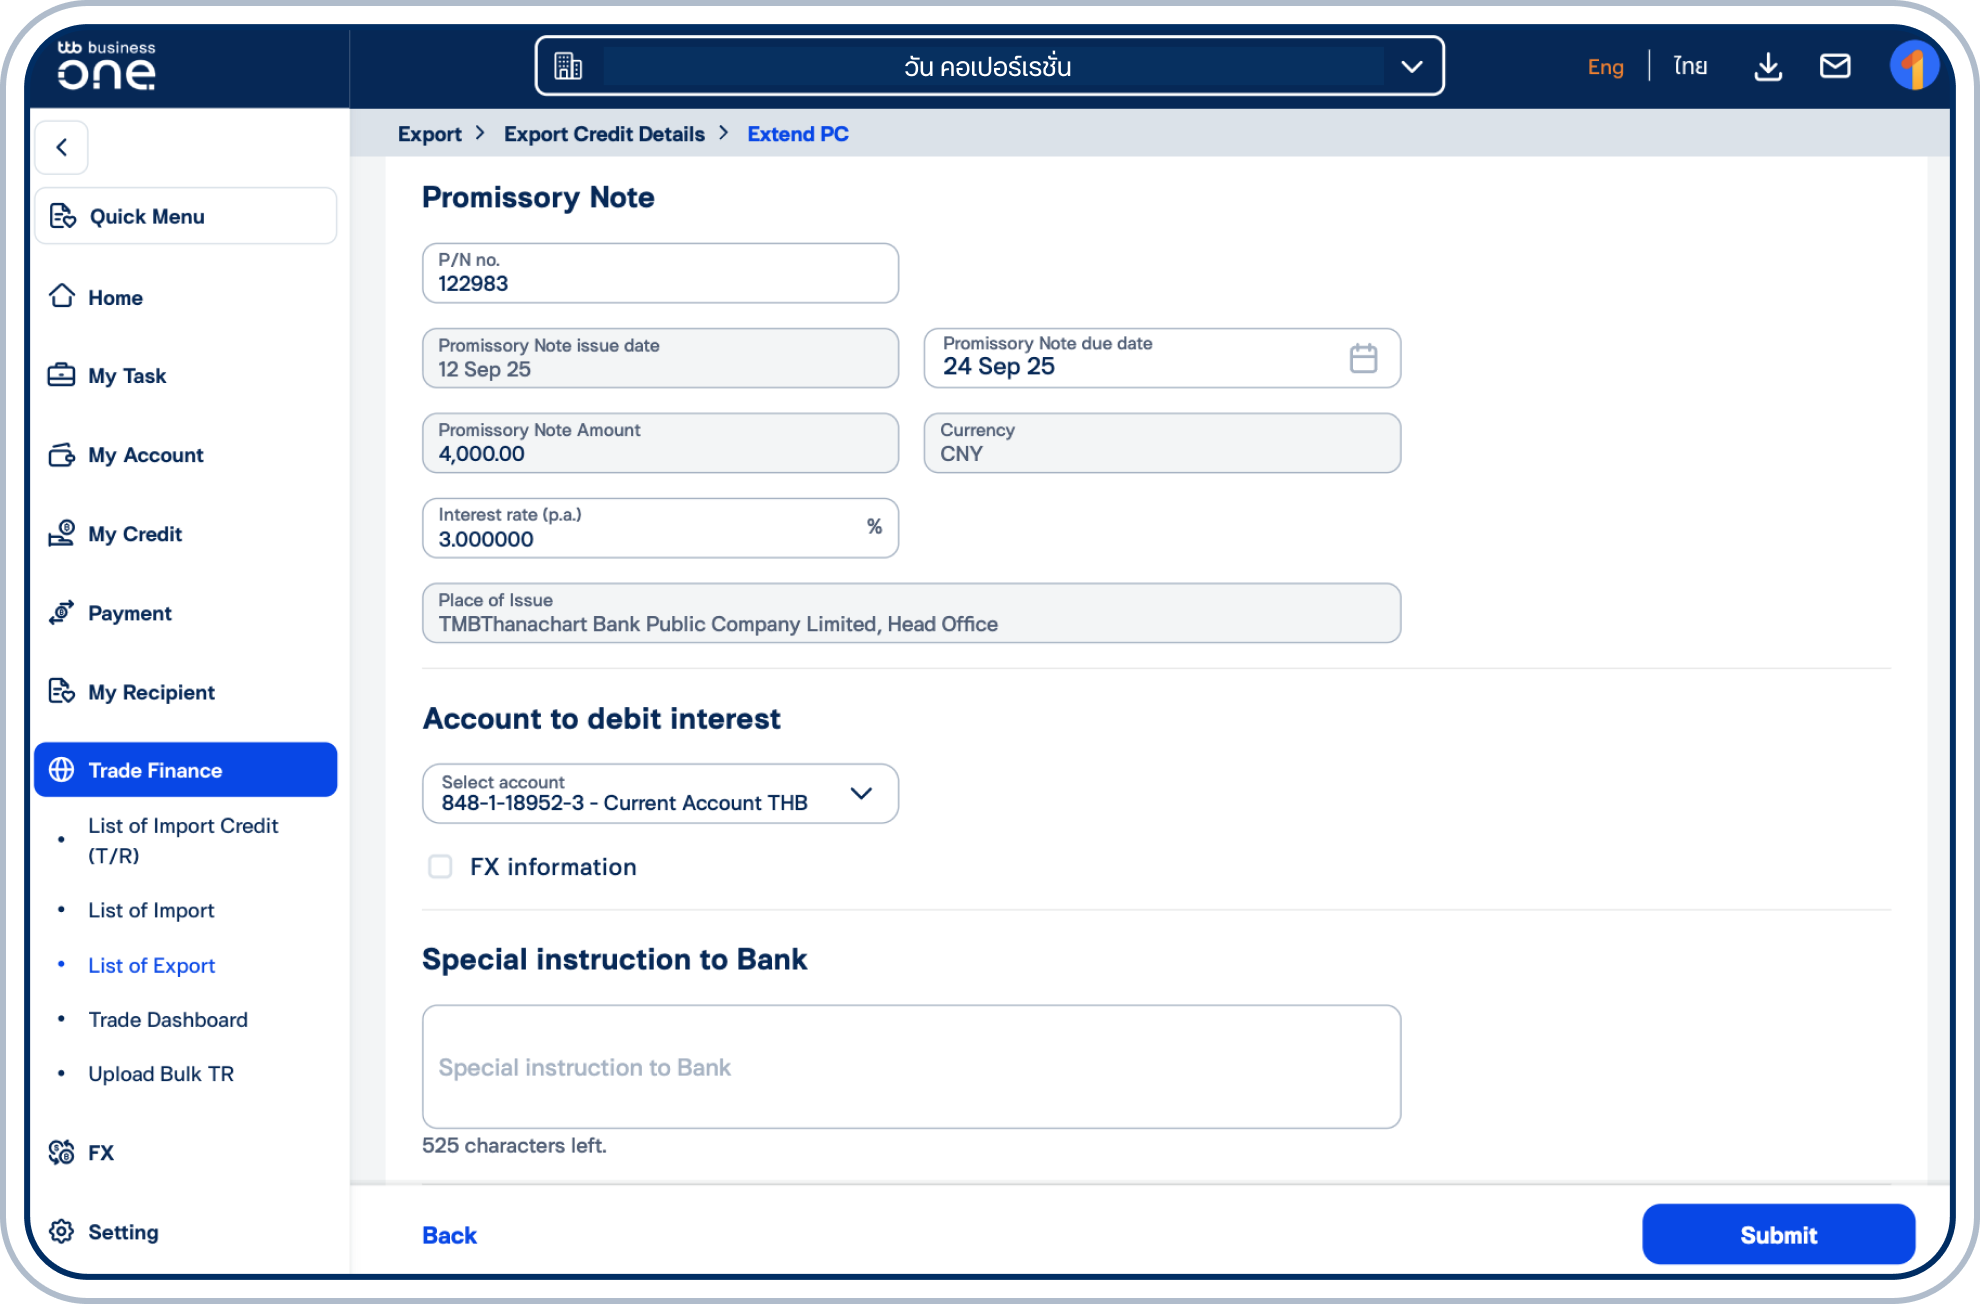Open My Credit section

[135, 533]
